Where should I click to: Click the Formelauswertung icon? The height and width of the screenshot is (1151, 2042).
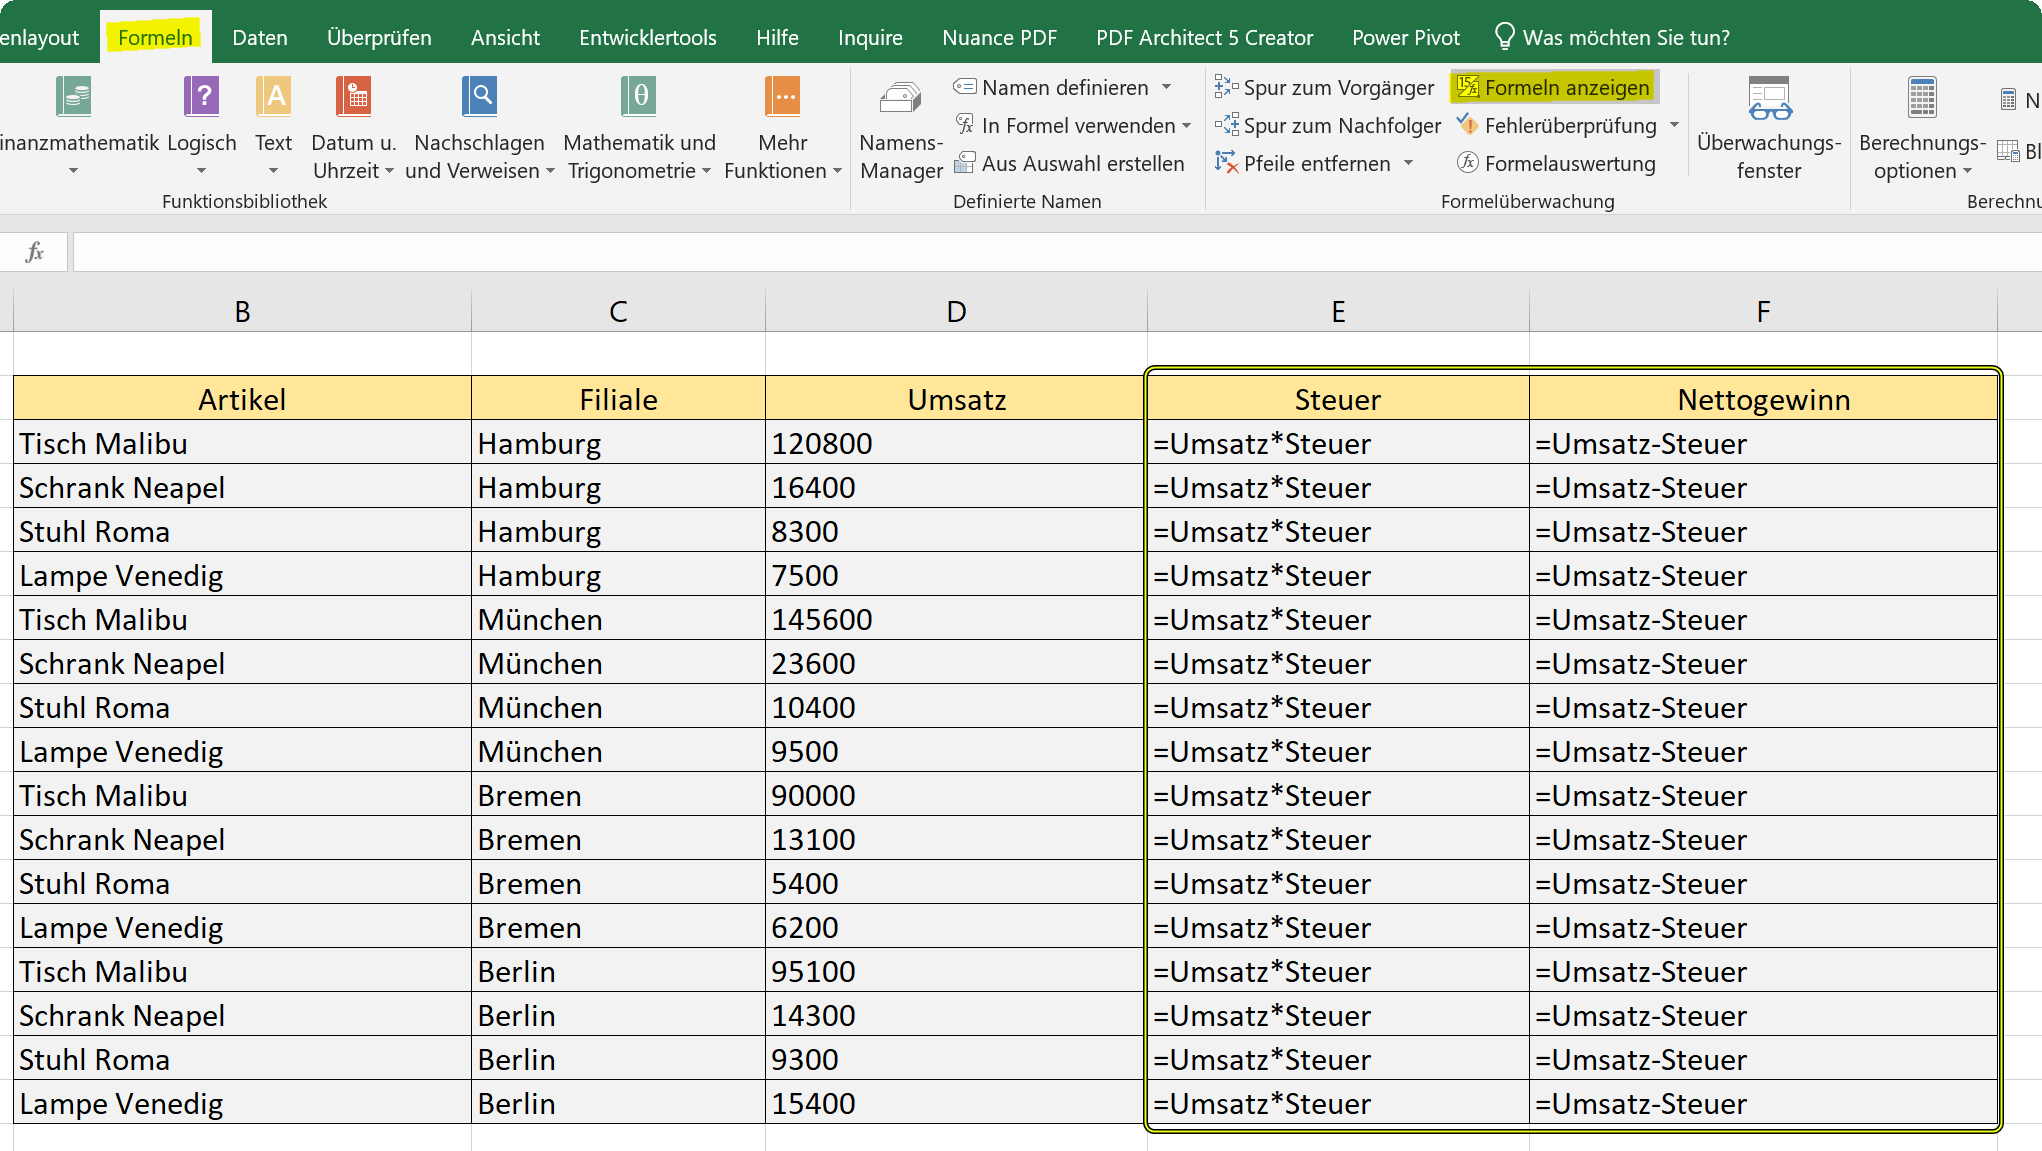tap(1468, 163)
